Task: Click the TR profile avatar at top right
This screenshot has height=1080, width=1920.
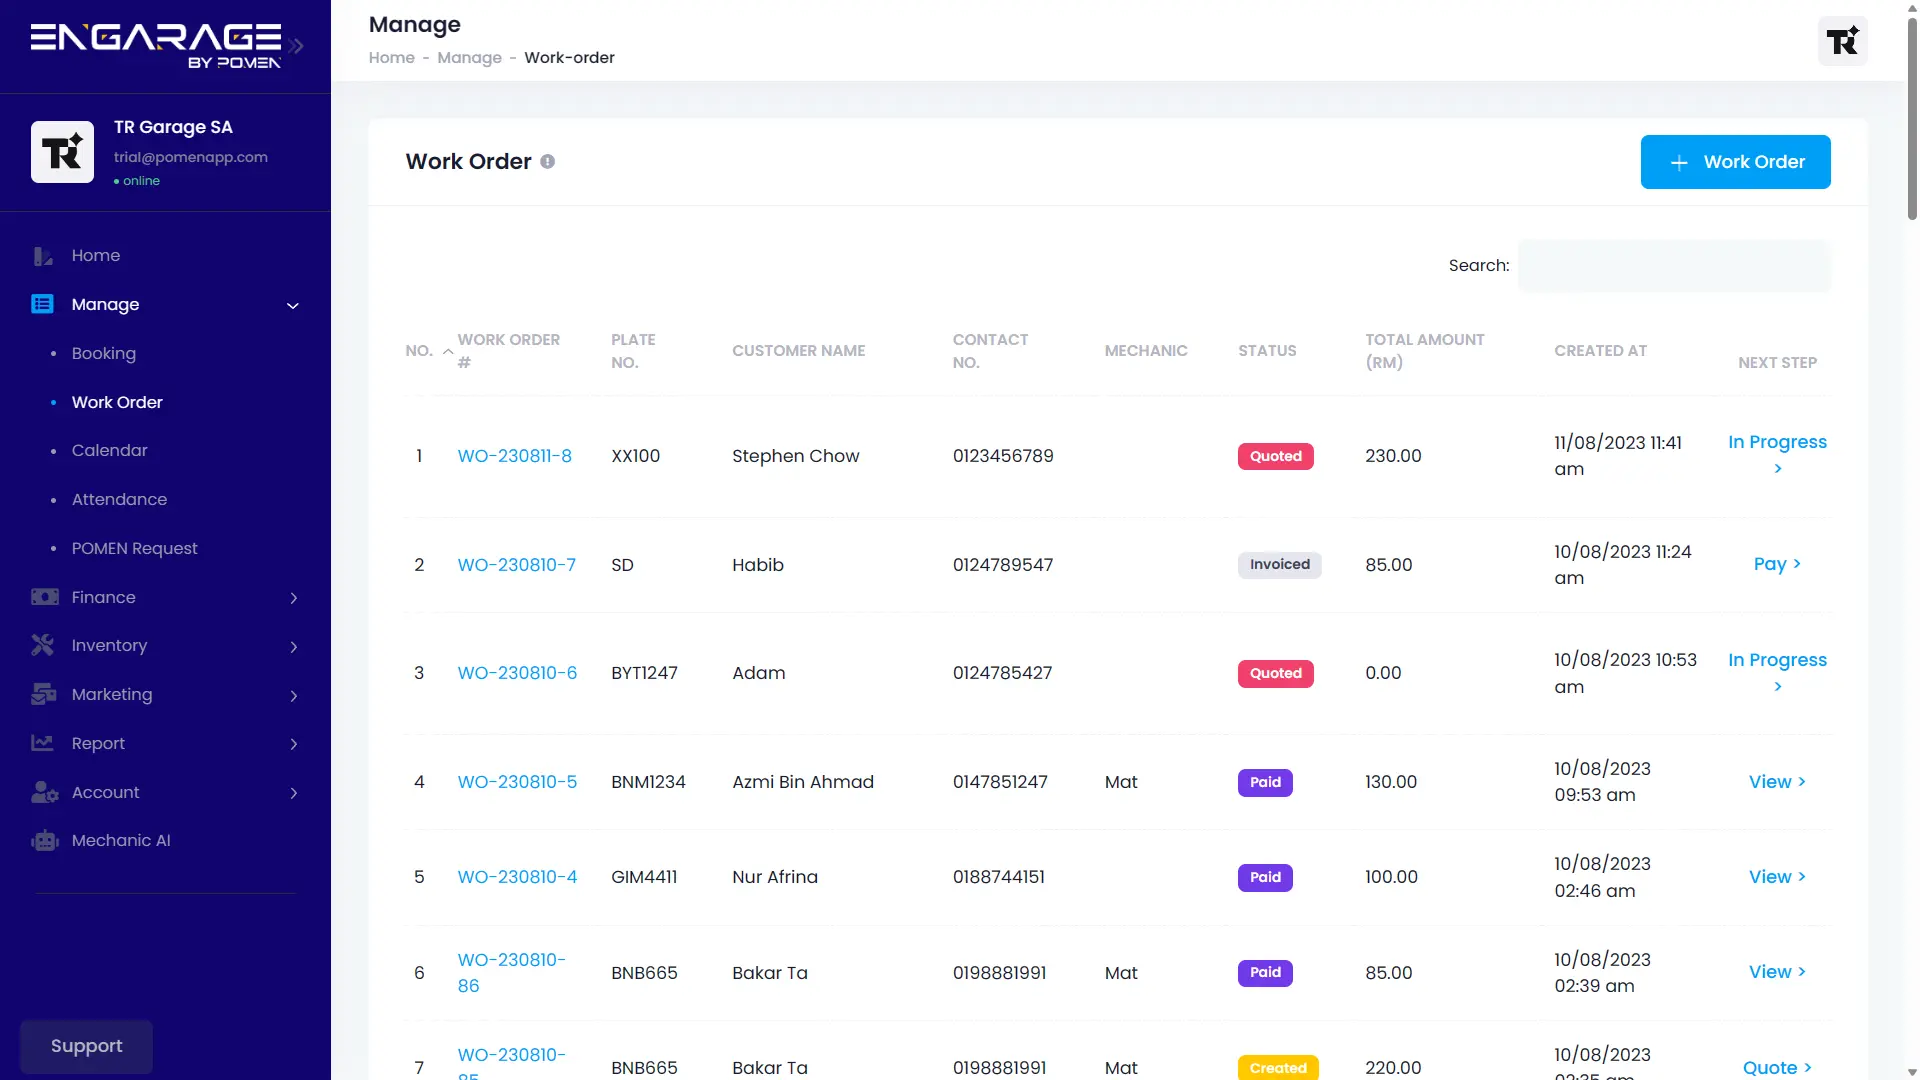Action: (1842, 41)
